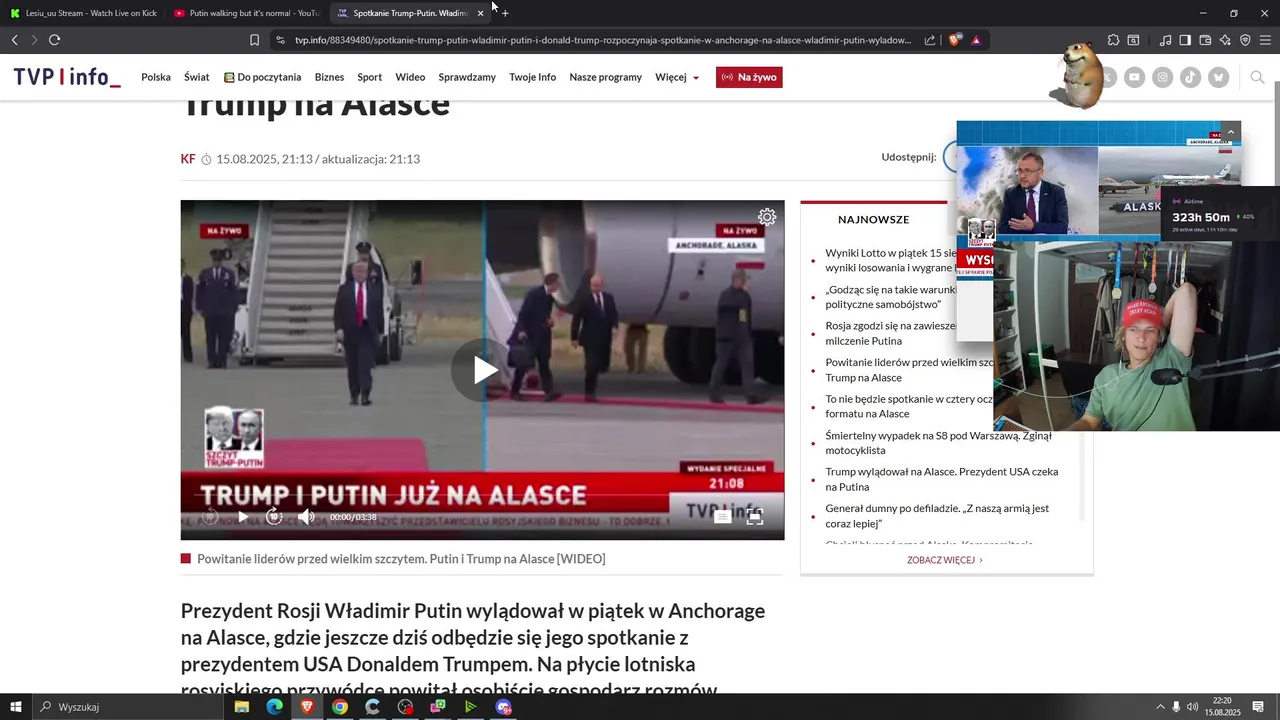Open the Sport menu section

[370, 77]
